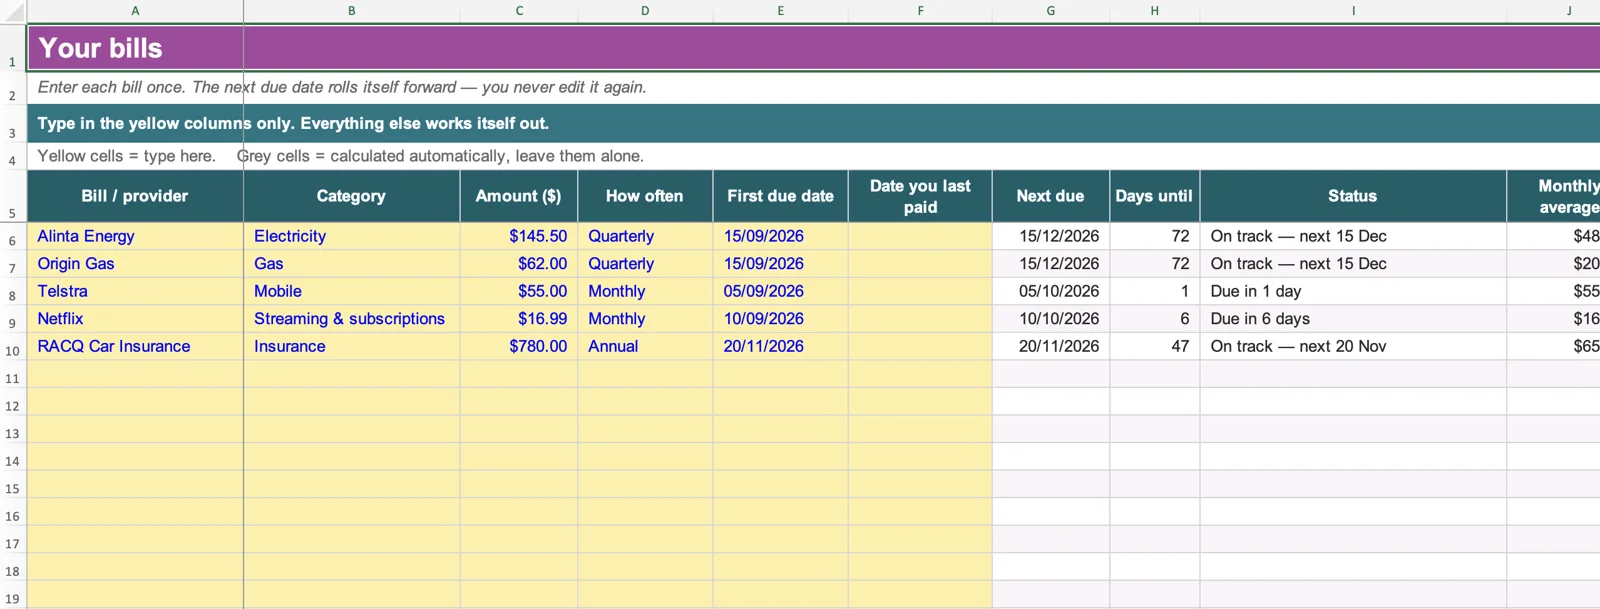Screen dimensions: 1600x609
Task: Select column B header
Action: [351, 11]
